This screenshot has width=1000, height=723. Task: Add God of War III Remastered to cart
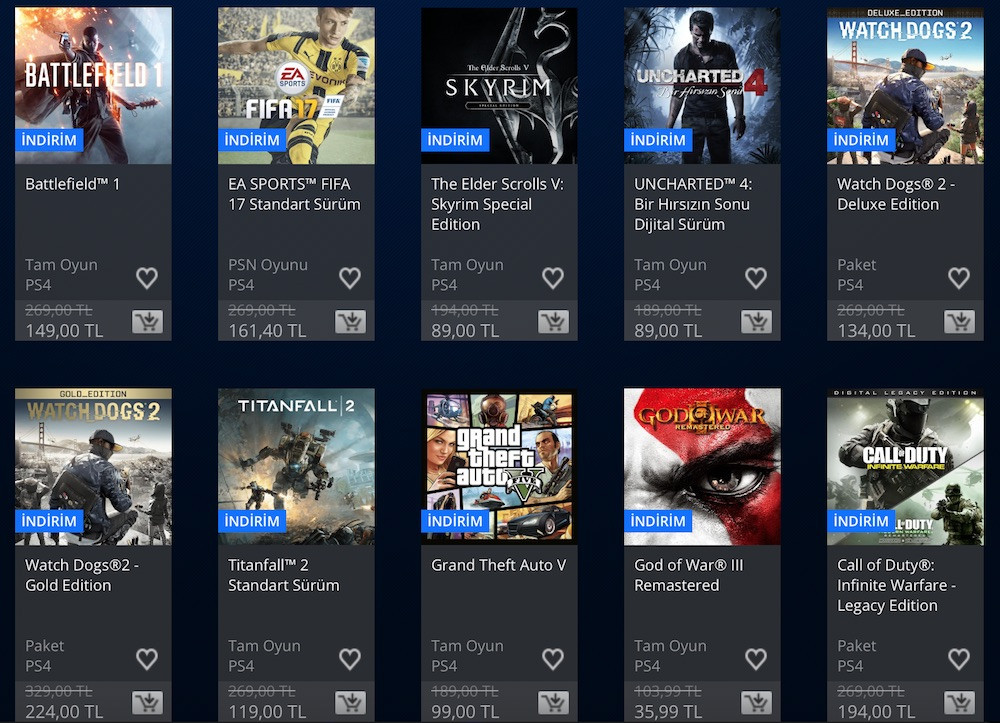point(756,703)
